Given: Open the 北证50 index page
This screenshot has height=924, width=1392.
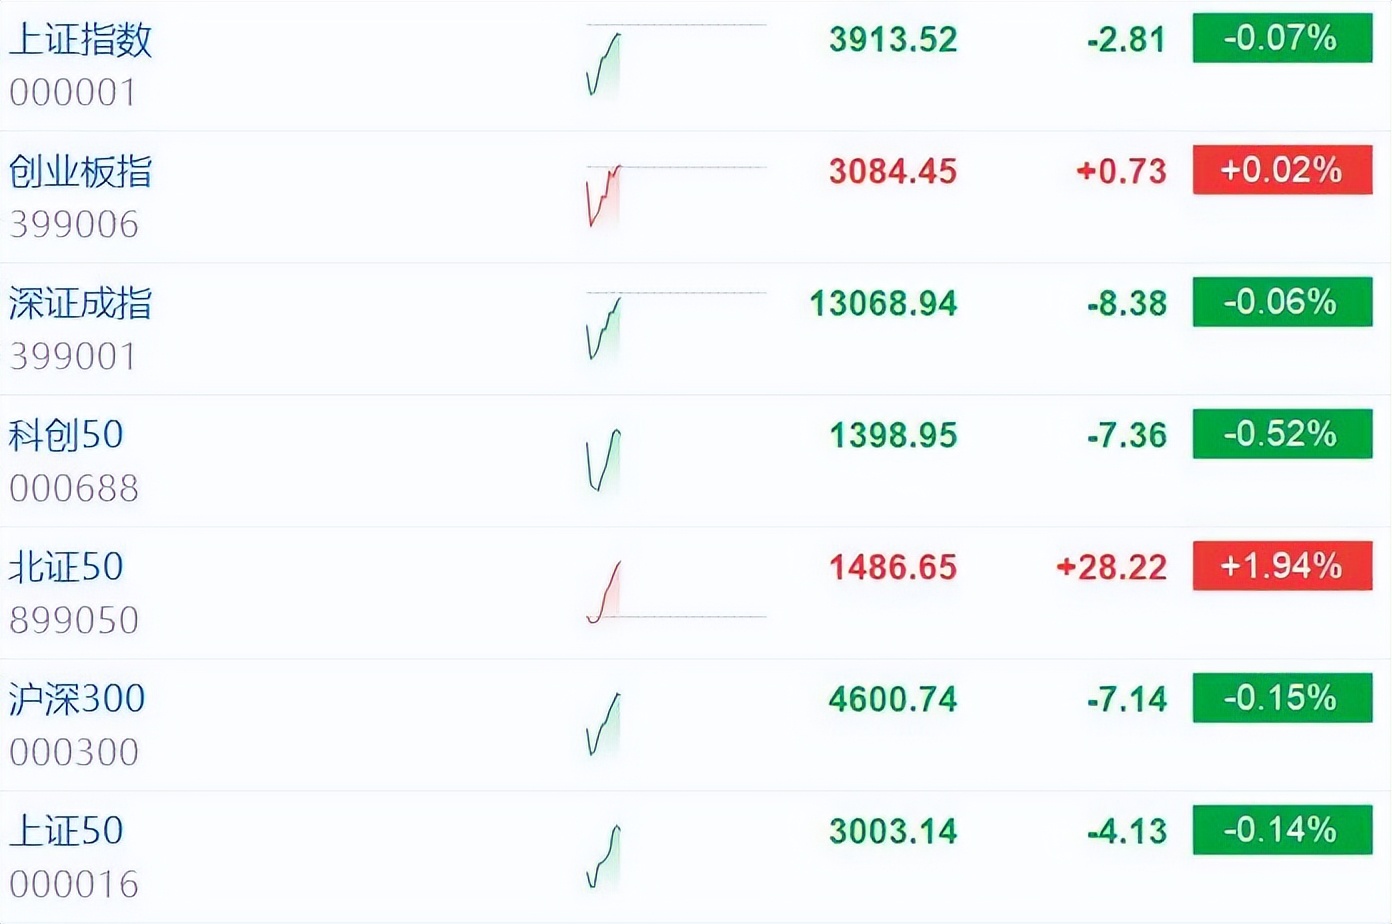Looking at the screenshot, I should (65, 567).
